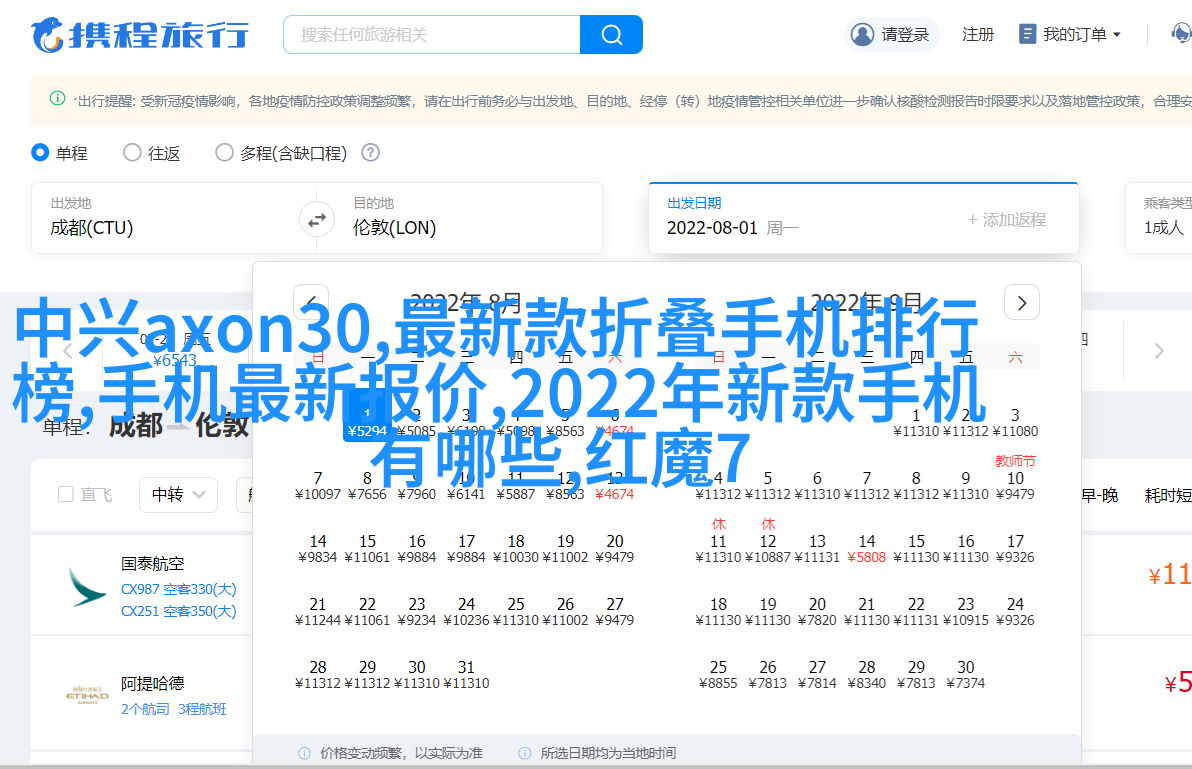Select September 30 priced ¥7374
This screenshot has width=1192, height=769.
pos(965,675)
